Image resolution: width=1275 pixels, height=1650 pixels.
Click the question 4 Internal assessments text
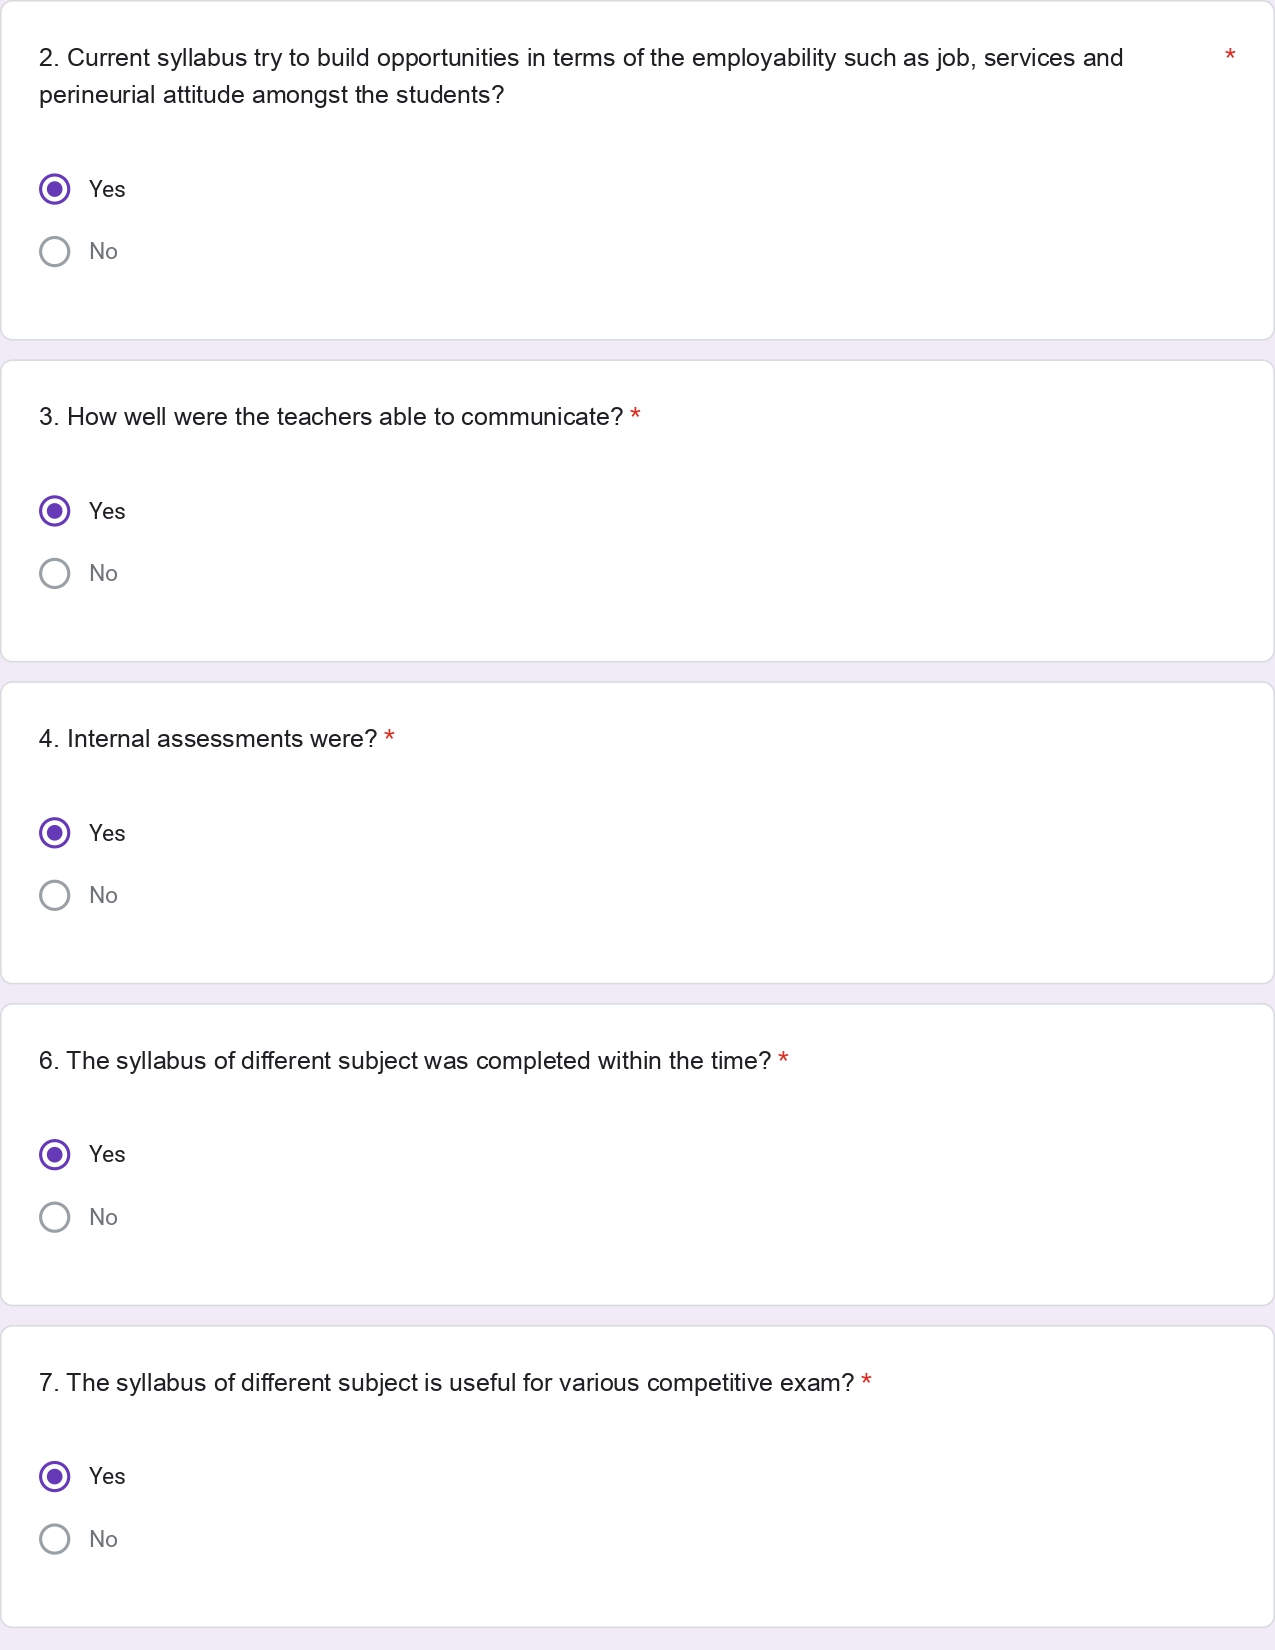pyautogui.click(x=207, y=739)
